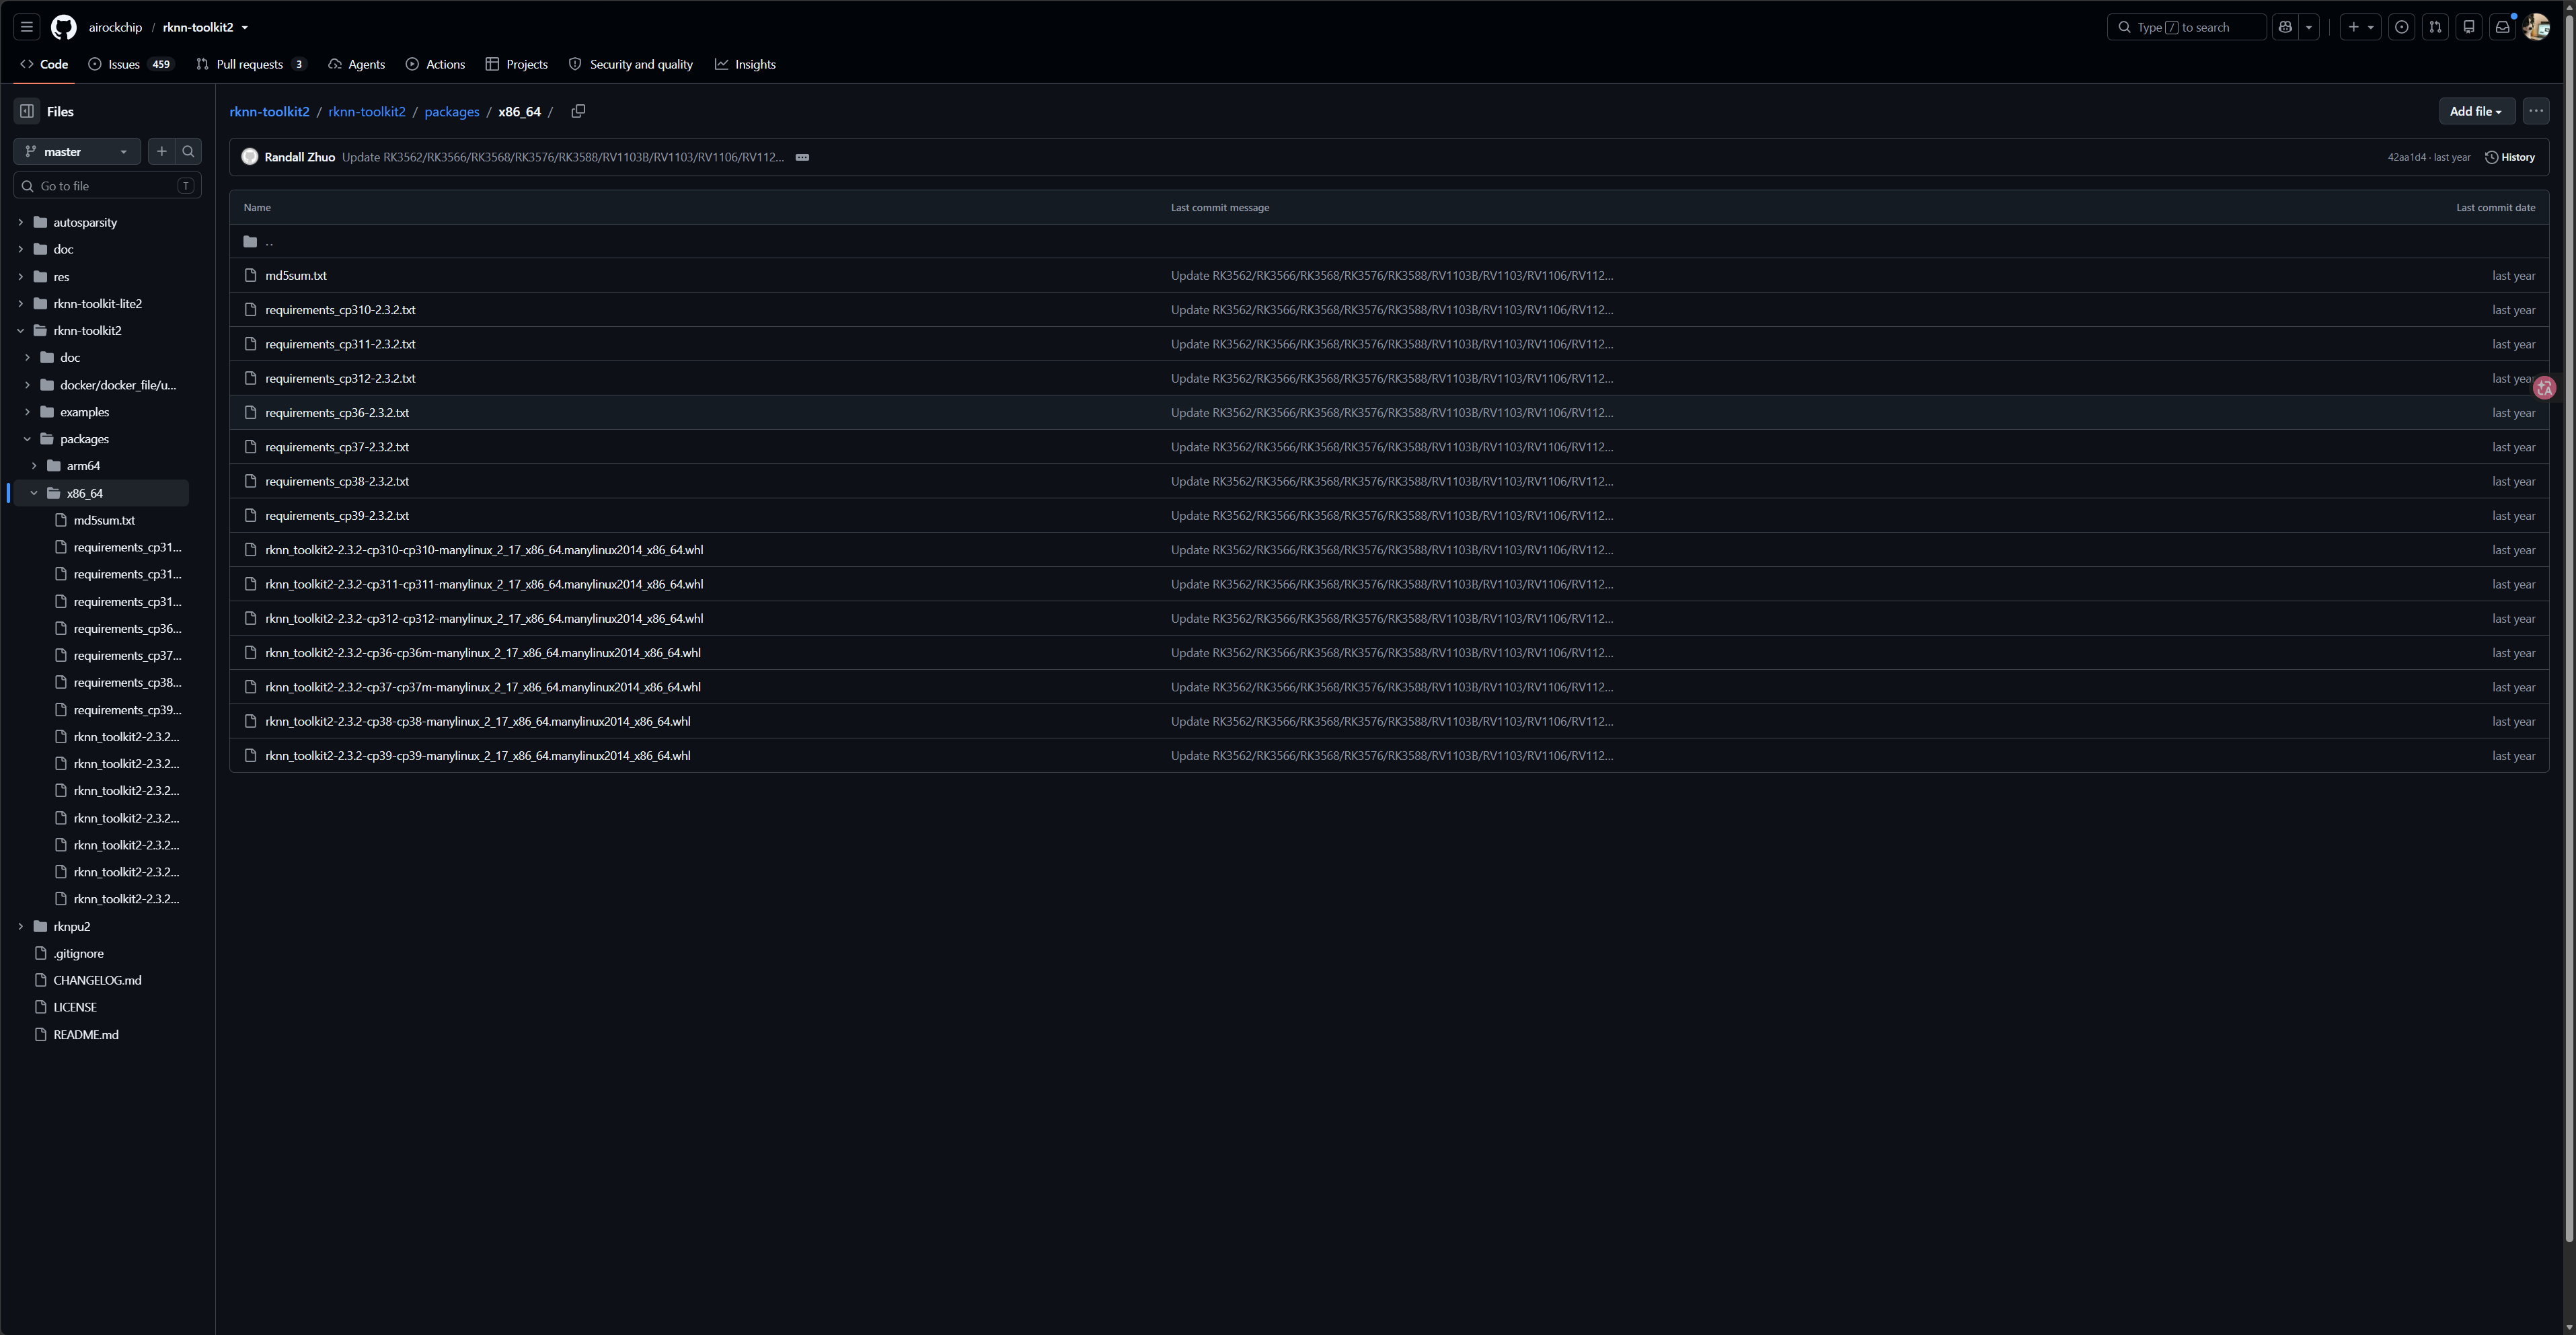This screenshot has height=1335, width=2576.
Task: Open the notifications inbox
Action: point(2502,27)
